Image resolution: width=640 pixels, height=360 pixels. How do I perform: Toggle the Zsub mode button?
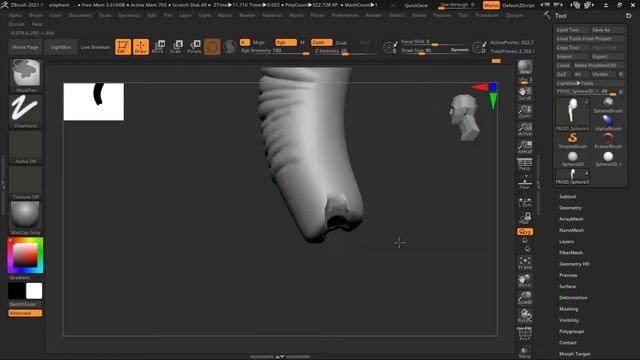341,42
